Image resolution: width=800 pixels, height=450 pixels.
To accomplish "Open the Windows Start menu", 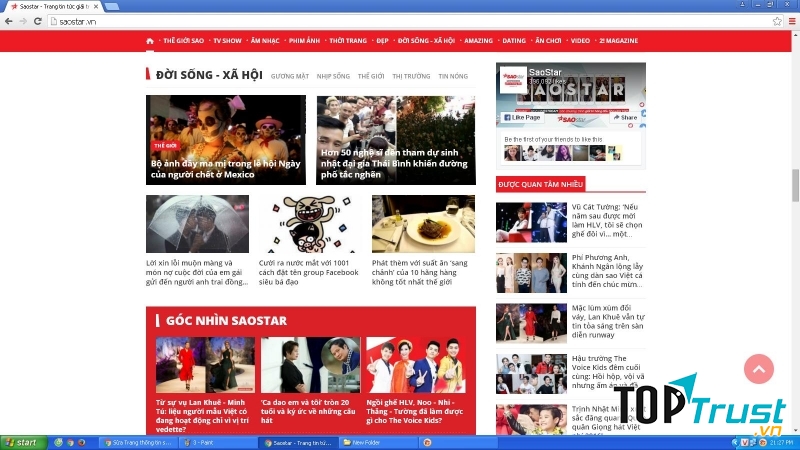I will (23, 442).
